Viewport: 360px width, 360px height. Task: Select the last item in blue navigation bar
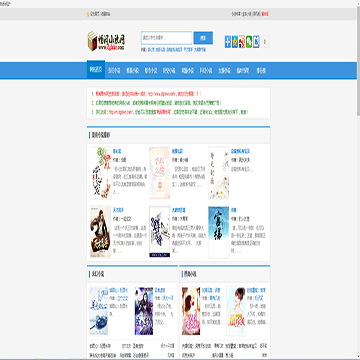[261, 70]
